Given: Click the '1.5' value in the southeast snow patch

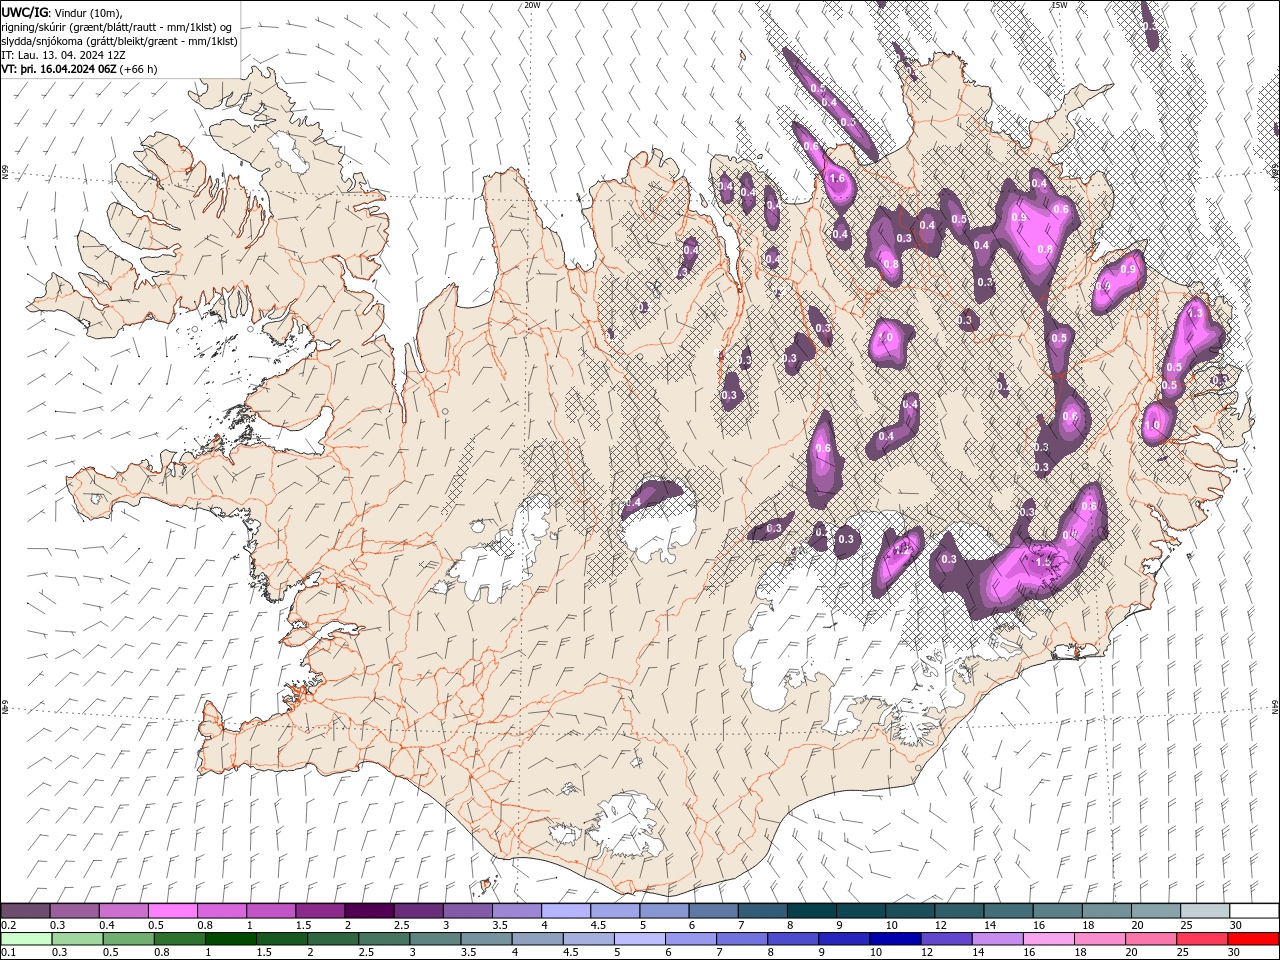Looking at the screenshot, I should (x=1043, y=563).
